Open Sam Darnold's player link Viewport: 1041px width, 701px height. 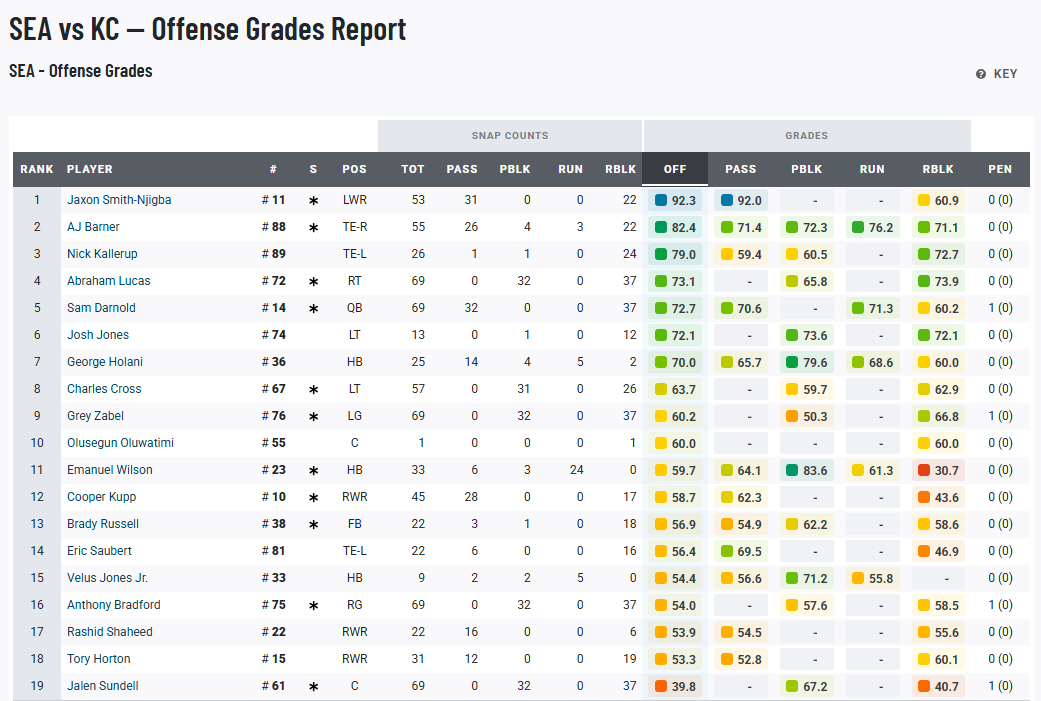(x=101, y=308)
